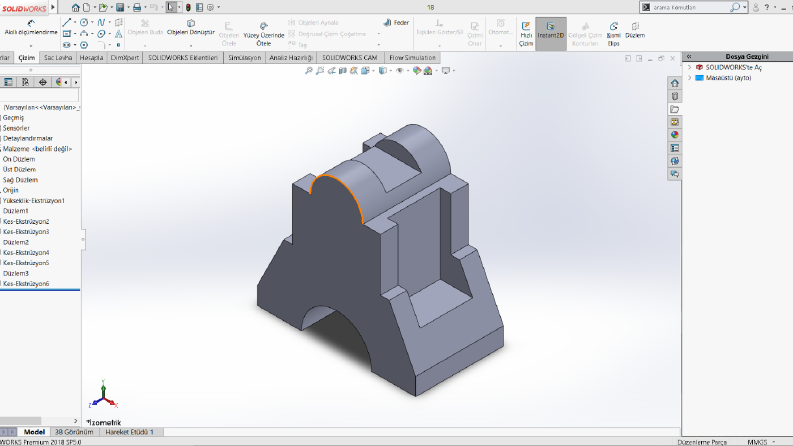
Task: Switch to SOLIDWORKS CAM tab
Action: [x=349, y=58]
